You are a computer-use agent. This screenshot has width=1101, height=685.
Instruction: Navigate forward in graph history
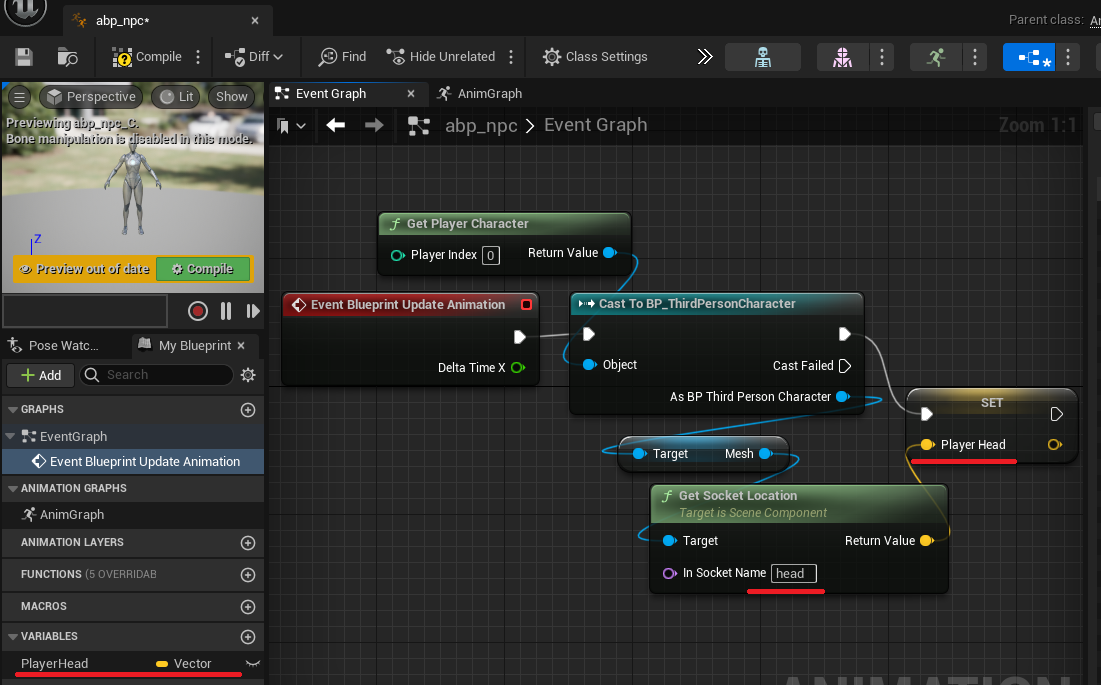coord(374,125)
